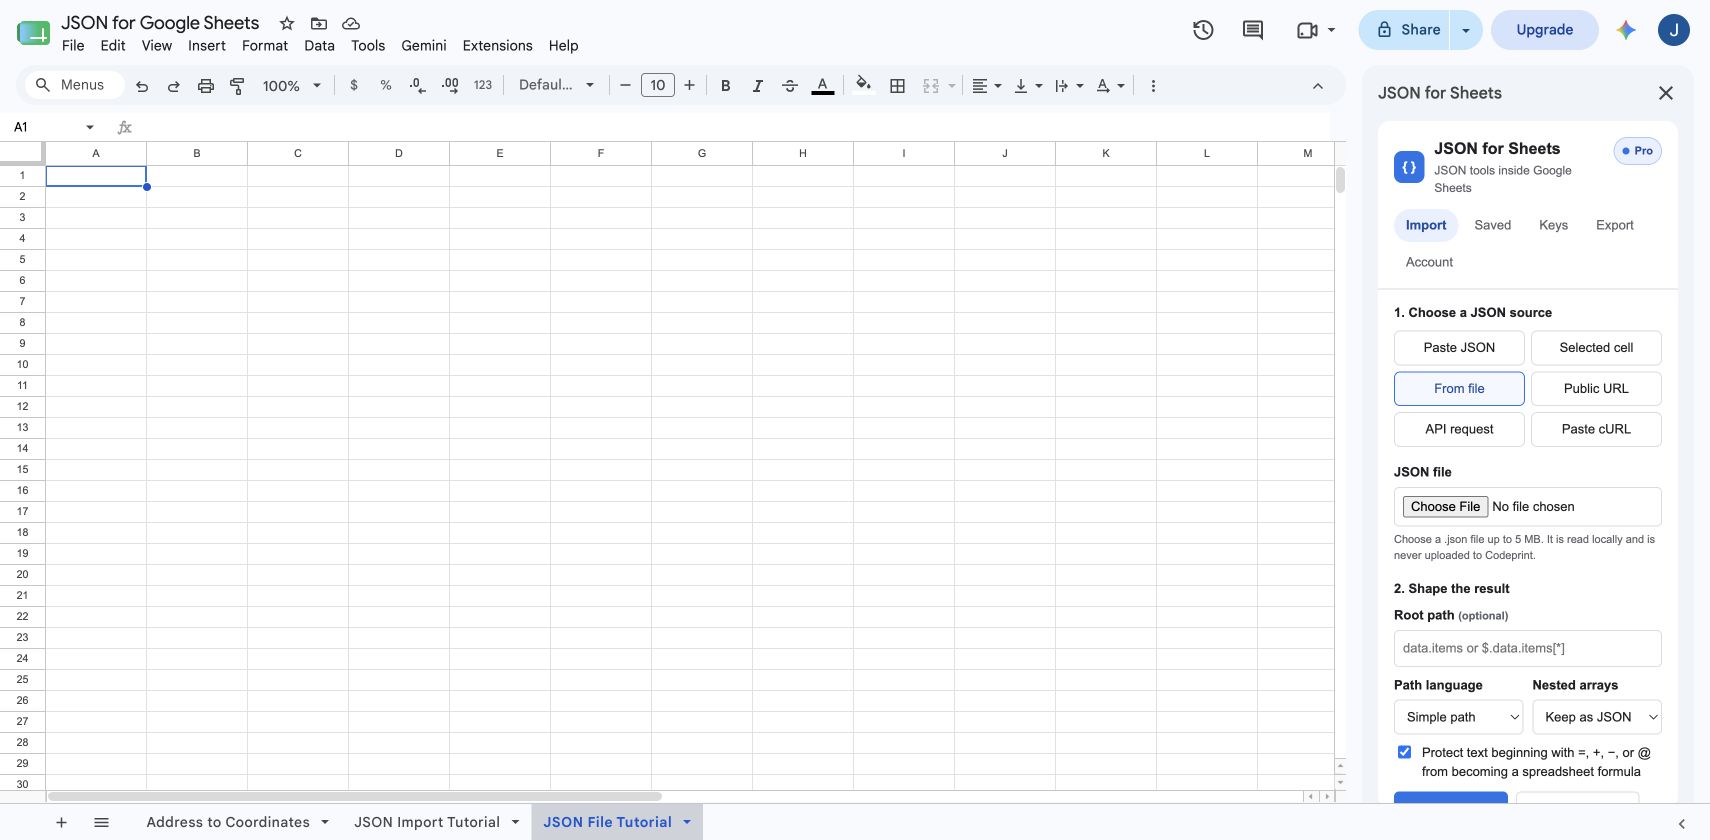Click the Upgrade button
Image resolution: width=1710 pixels, height=840 pixels.
click(x=1545, y=30)
